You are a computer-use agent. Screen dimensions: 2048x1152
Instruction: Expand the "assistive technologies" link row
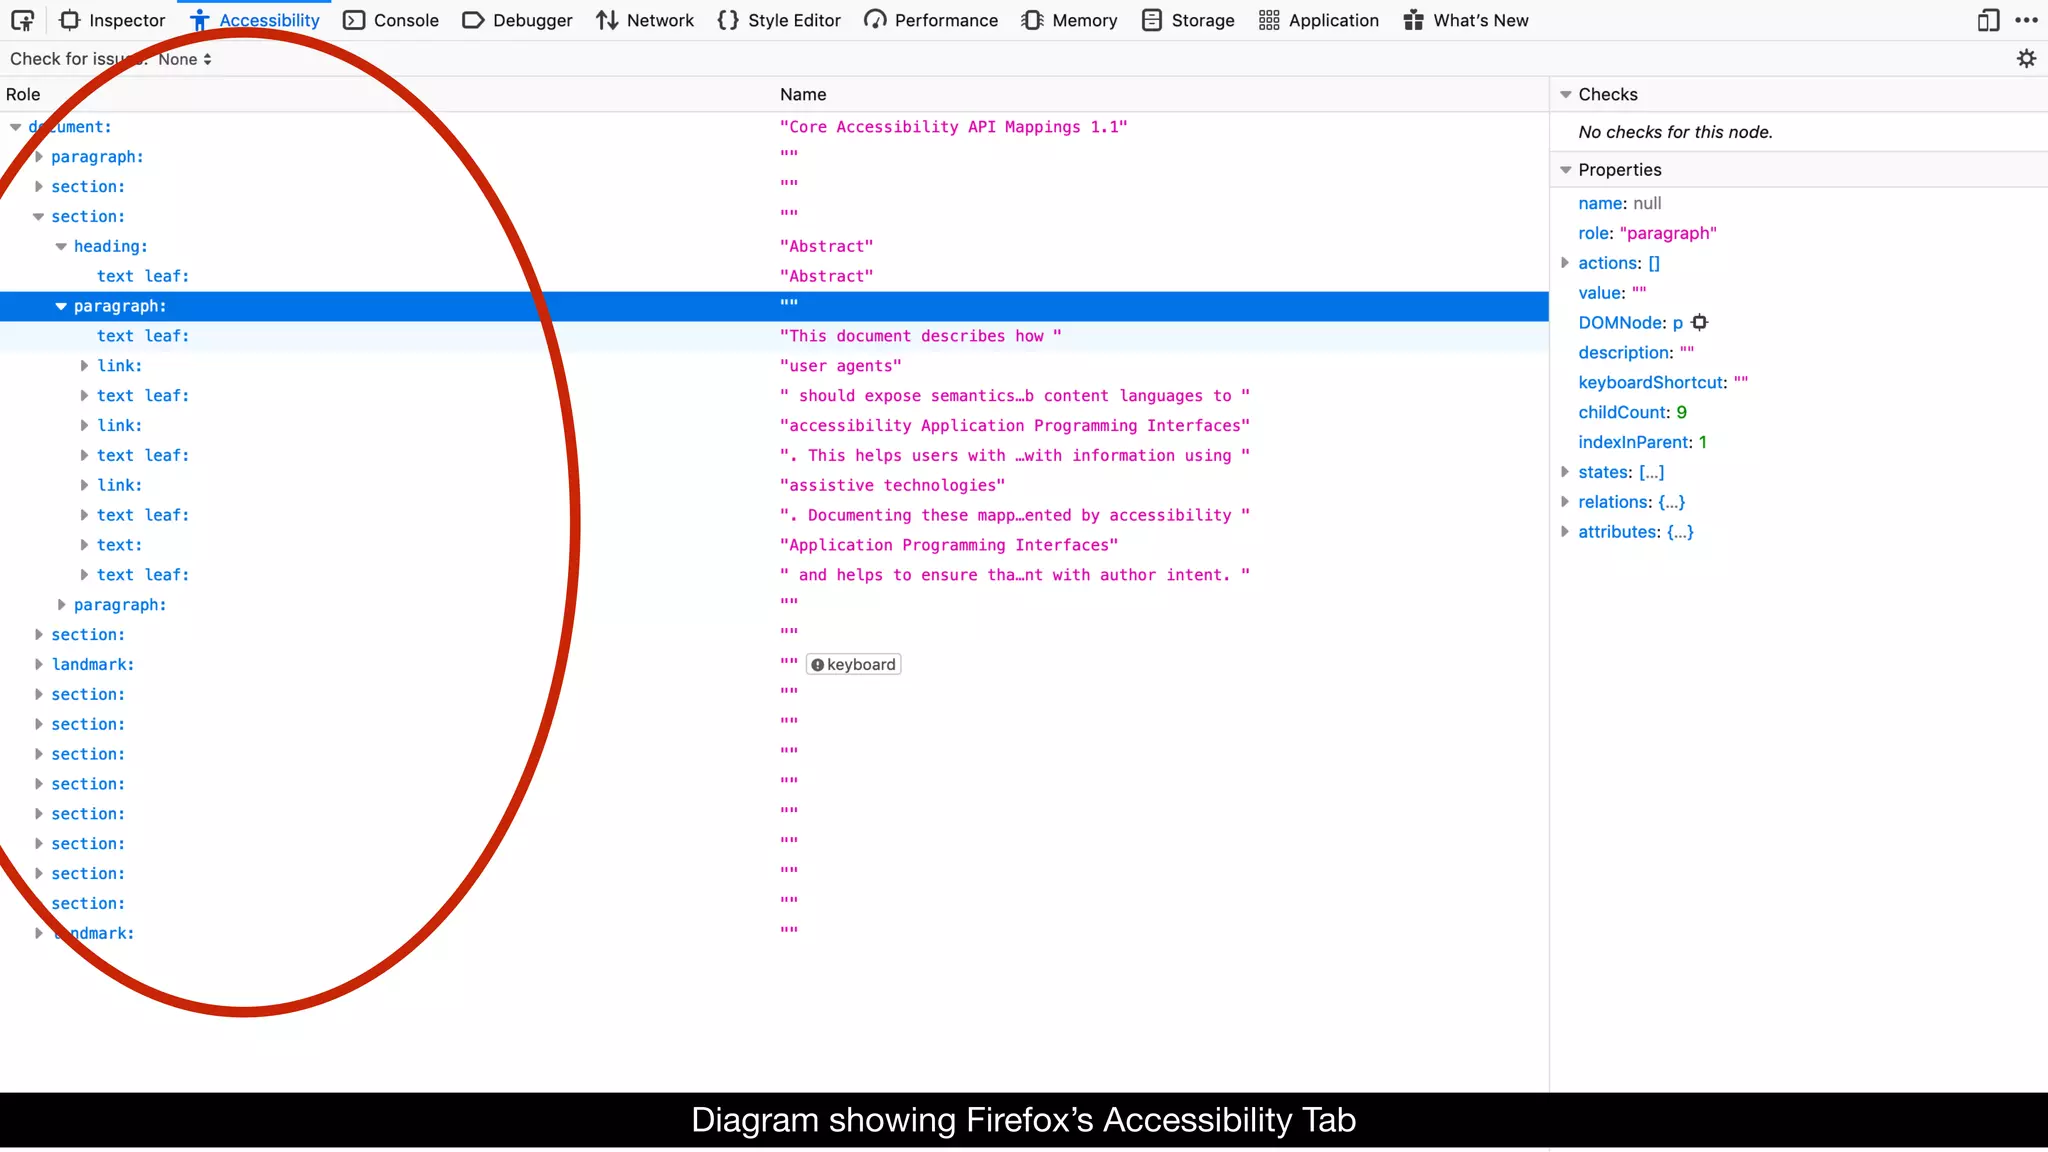pyautogui.click(x=84, y=485)
